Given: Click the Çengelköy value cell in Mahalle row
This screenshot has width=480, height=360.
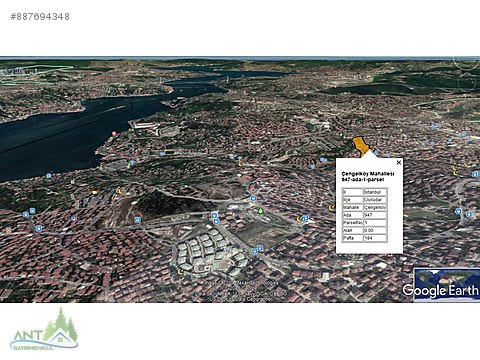Looking at the screenshot, I should click(375, 207).
